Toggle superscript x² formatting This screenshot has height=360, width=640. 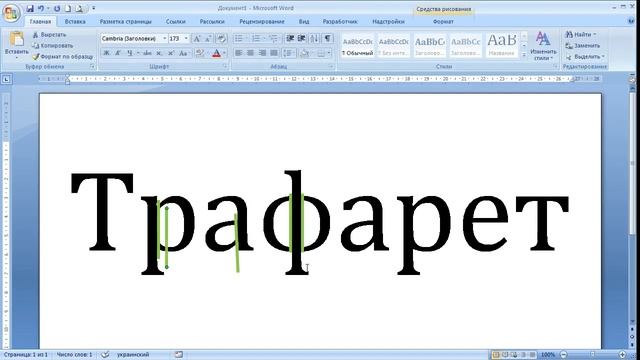coord(171,53)
